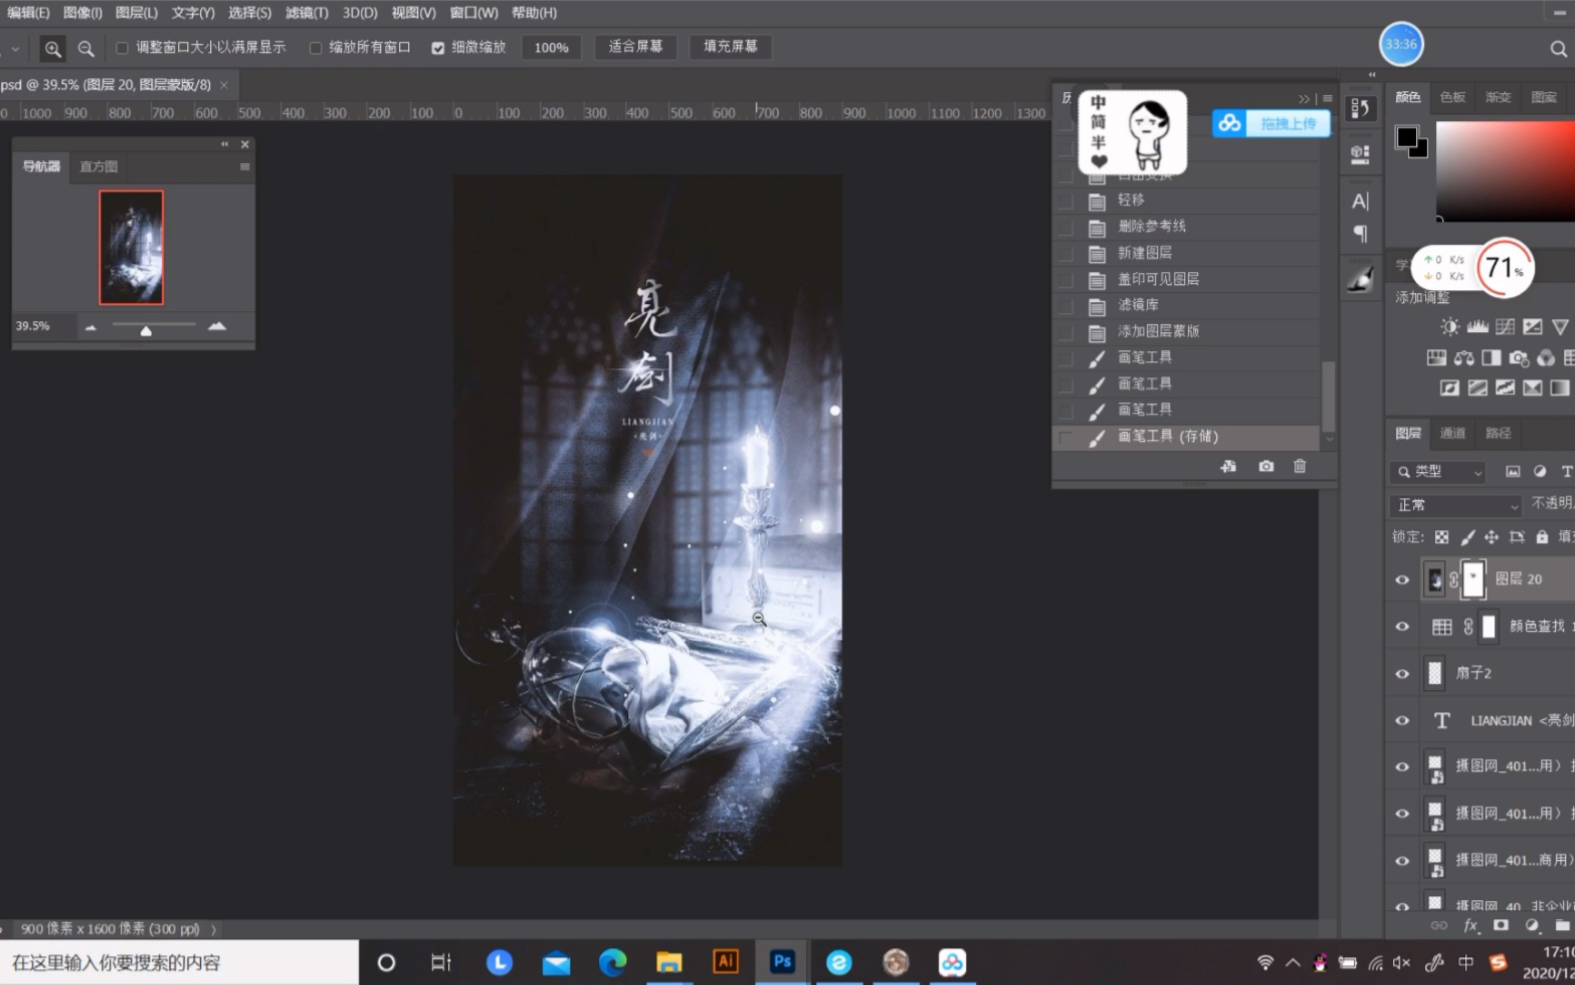
Task: Add layer mask at Layers panel bottom
Action: click(x=1501, y=926)
